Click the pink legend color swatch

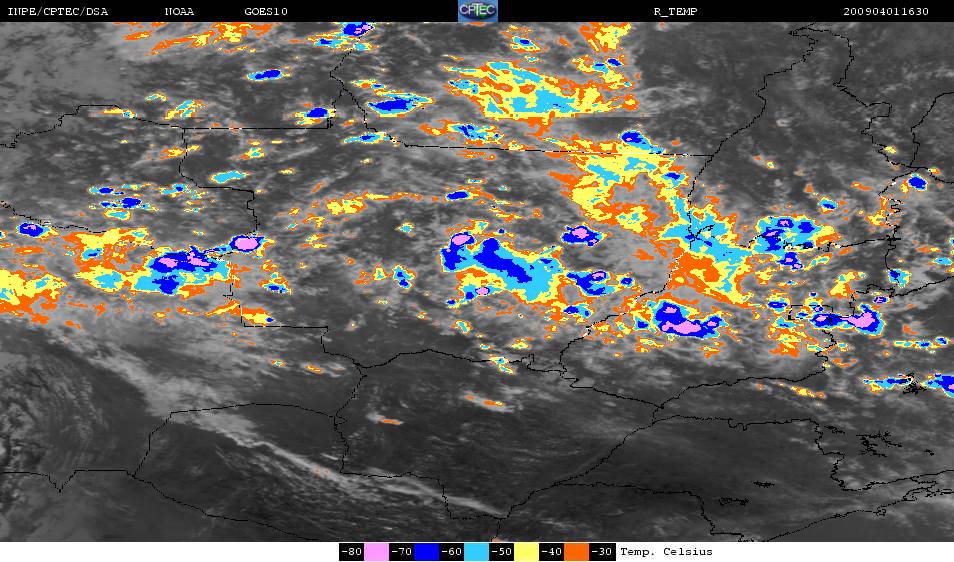(377, 552)
